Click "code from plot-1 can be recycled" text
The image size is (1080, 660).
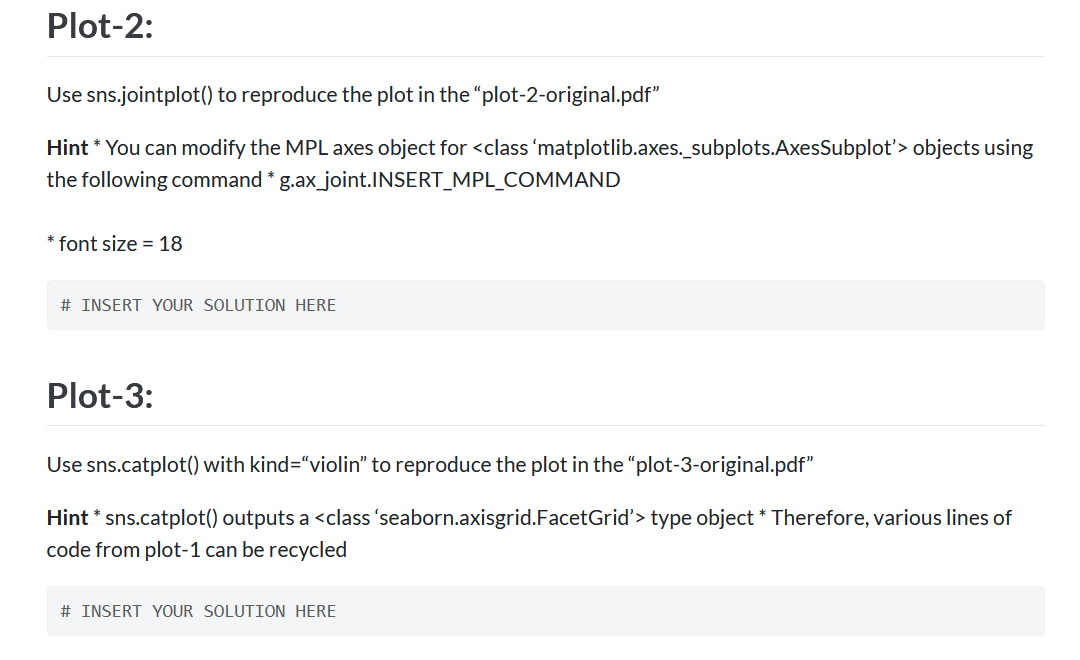pyautogui.click(x=197, y=550)
